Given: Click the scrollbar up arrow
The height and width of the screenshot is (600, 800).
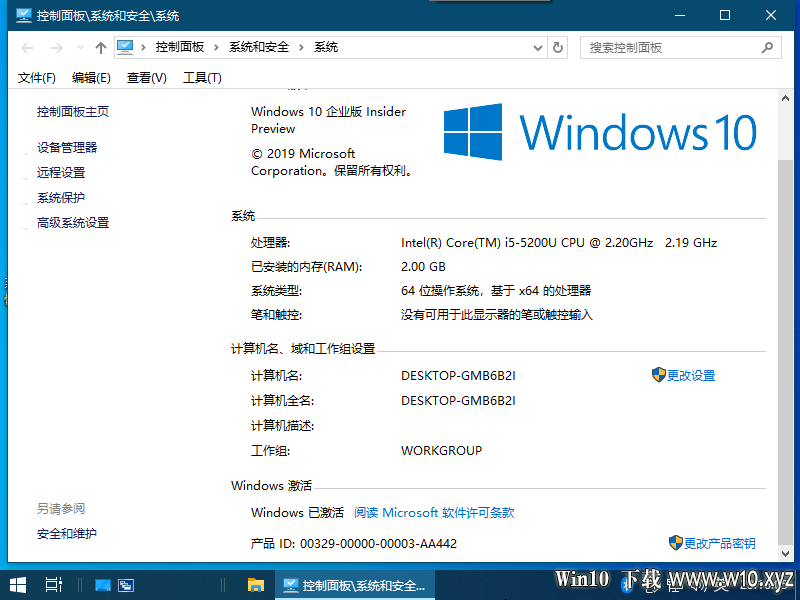Looking at the screenshot, I should (785, 98).
